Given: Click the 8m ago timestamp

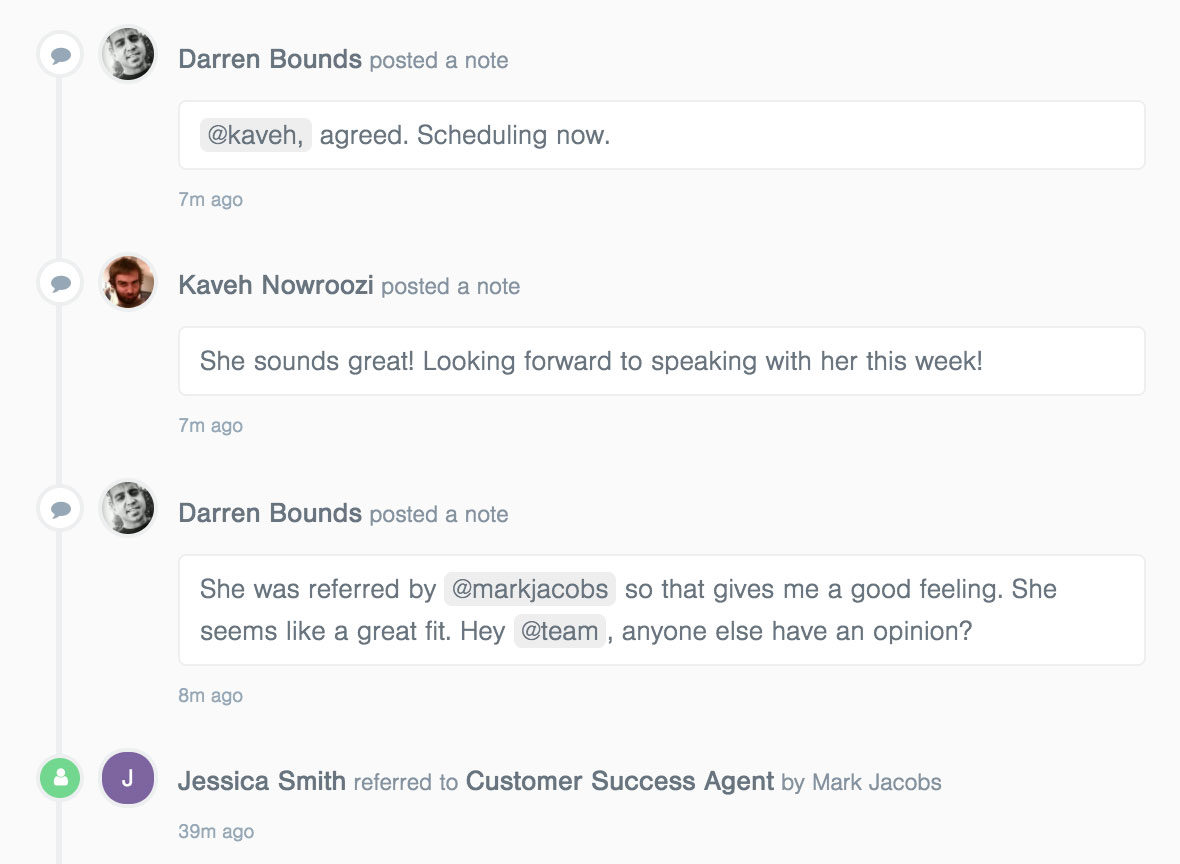Looking at the screenshot, I should tap(211, 695).
